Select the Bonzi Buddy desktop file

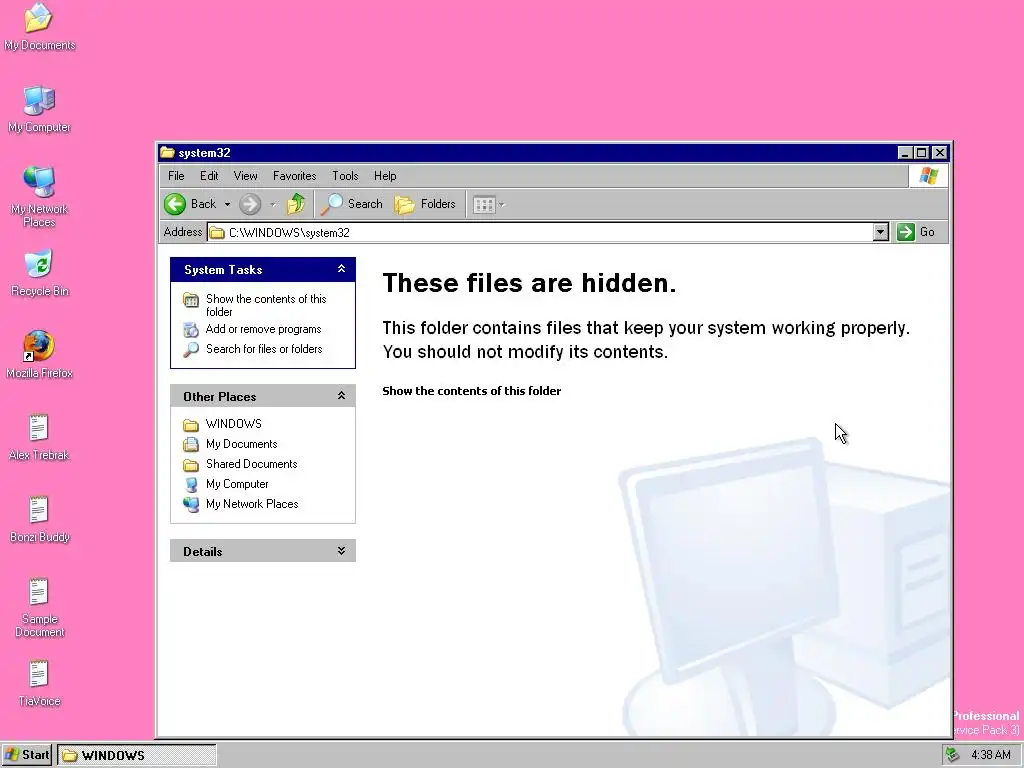[x=39, y=520]
